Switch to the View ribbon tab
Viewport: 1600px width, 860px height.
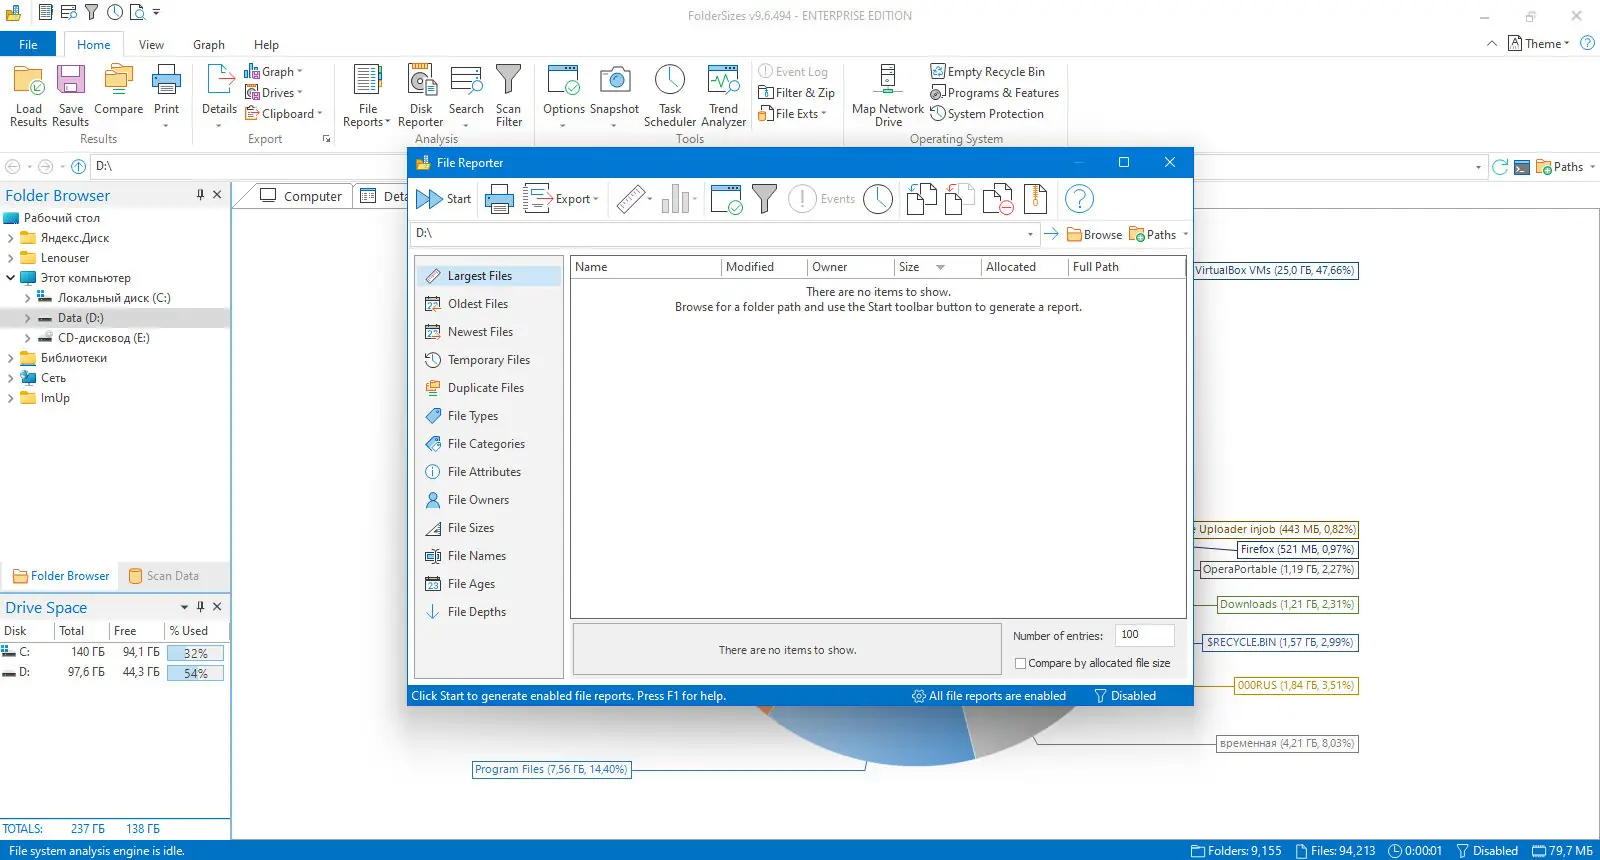[x=151, y=45]
